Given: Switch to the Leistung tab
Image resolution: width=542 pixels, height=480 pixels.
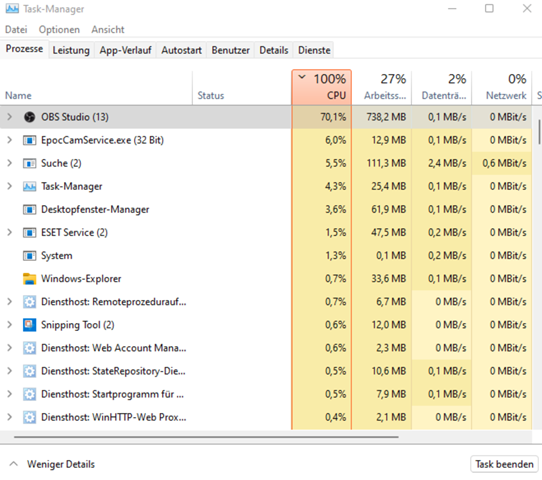Looking at the screenshot, I should [71, 50].
